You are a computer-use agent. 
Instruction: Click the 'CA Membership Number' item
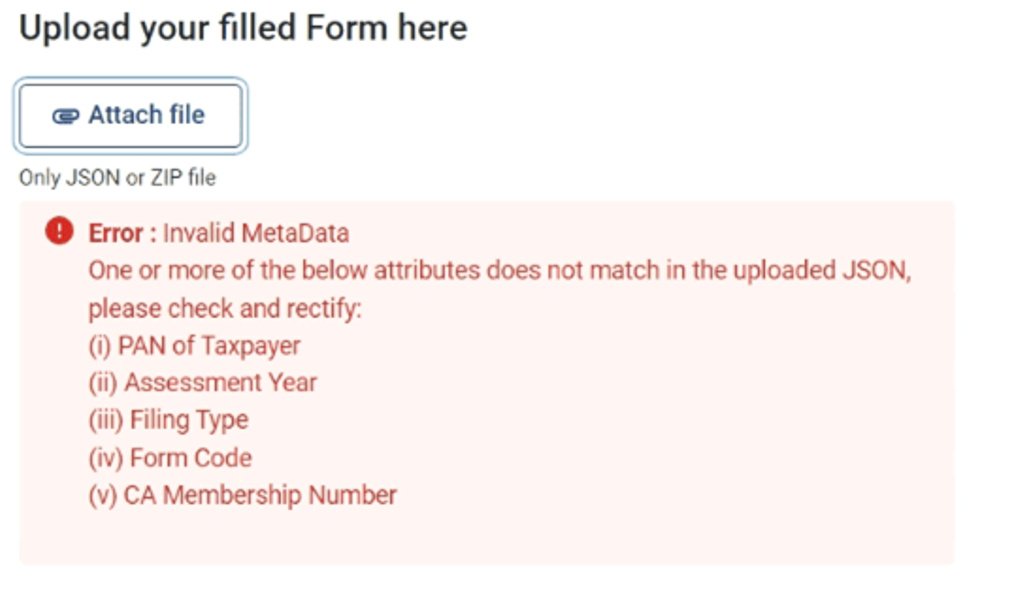243,495
